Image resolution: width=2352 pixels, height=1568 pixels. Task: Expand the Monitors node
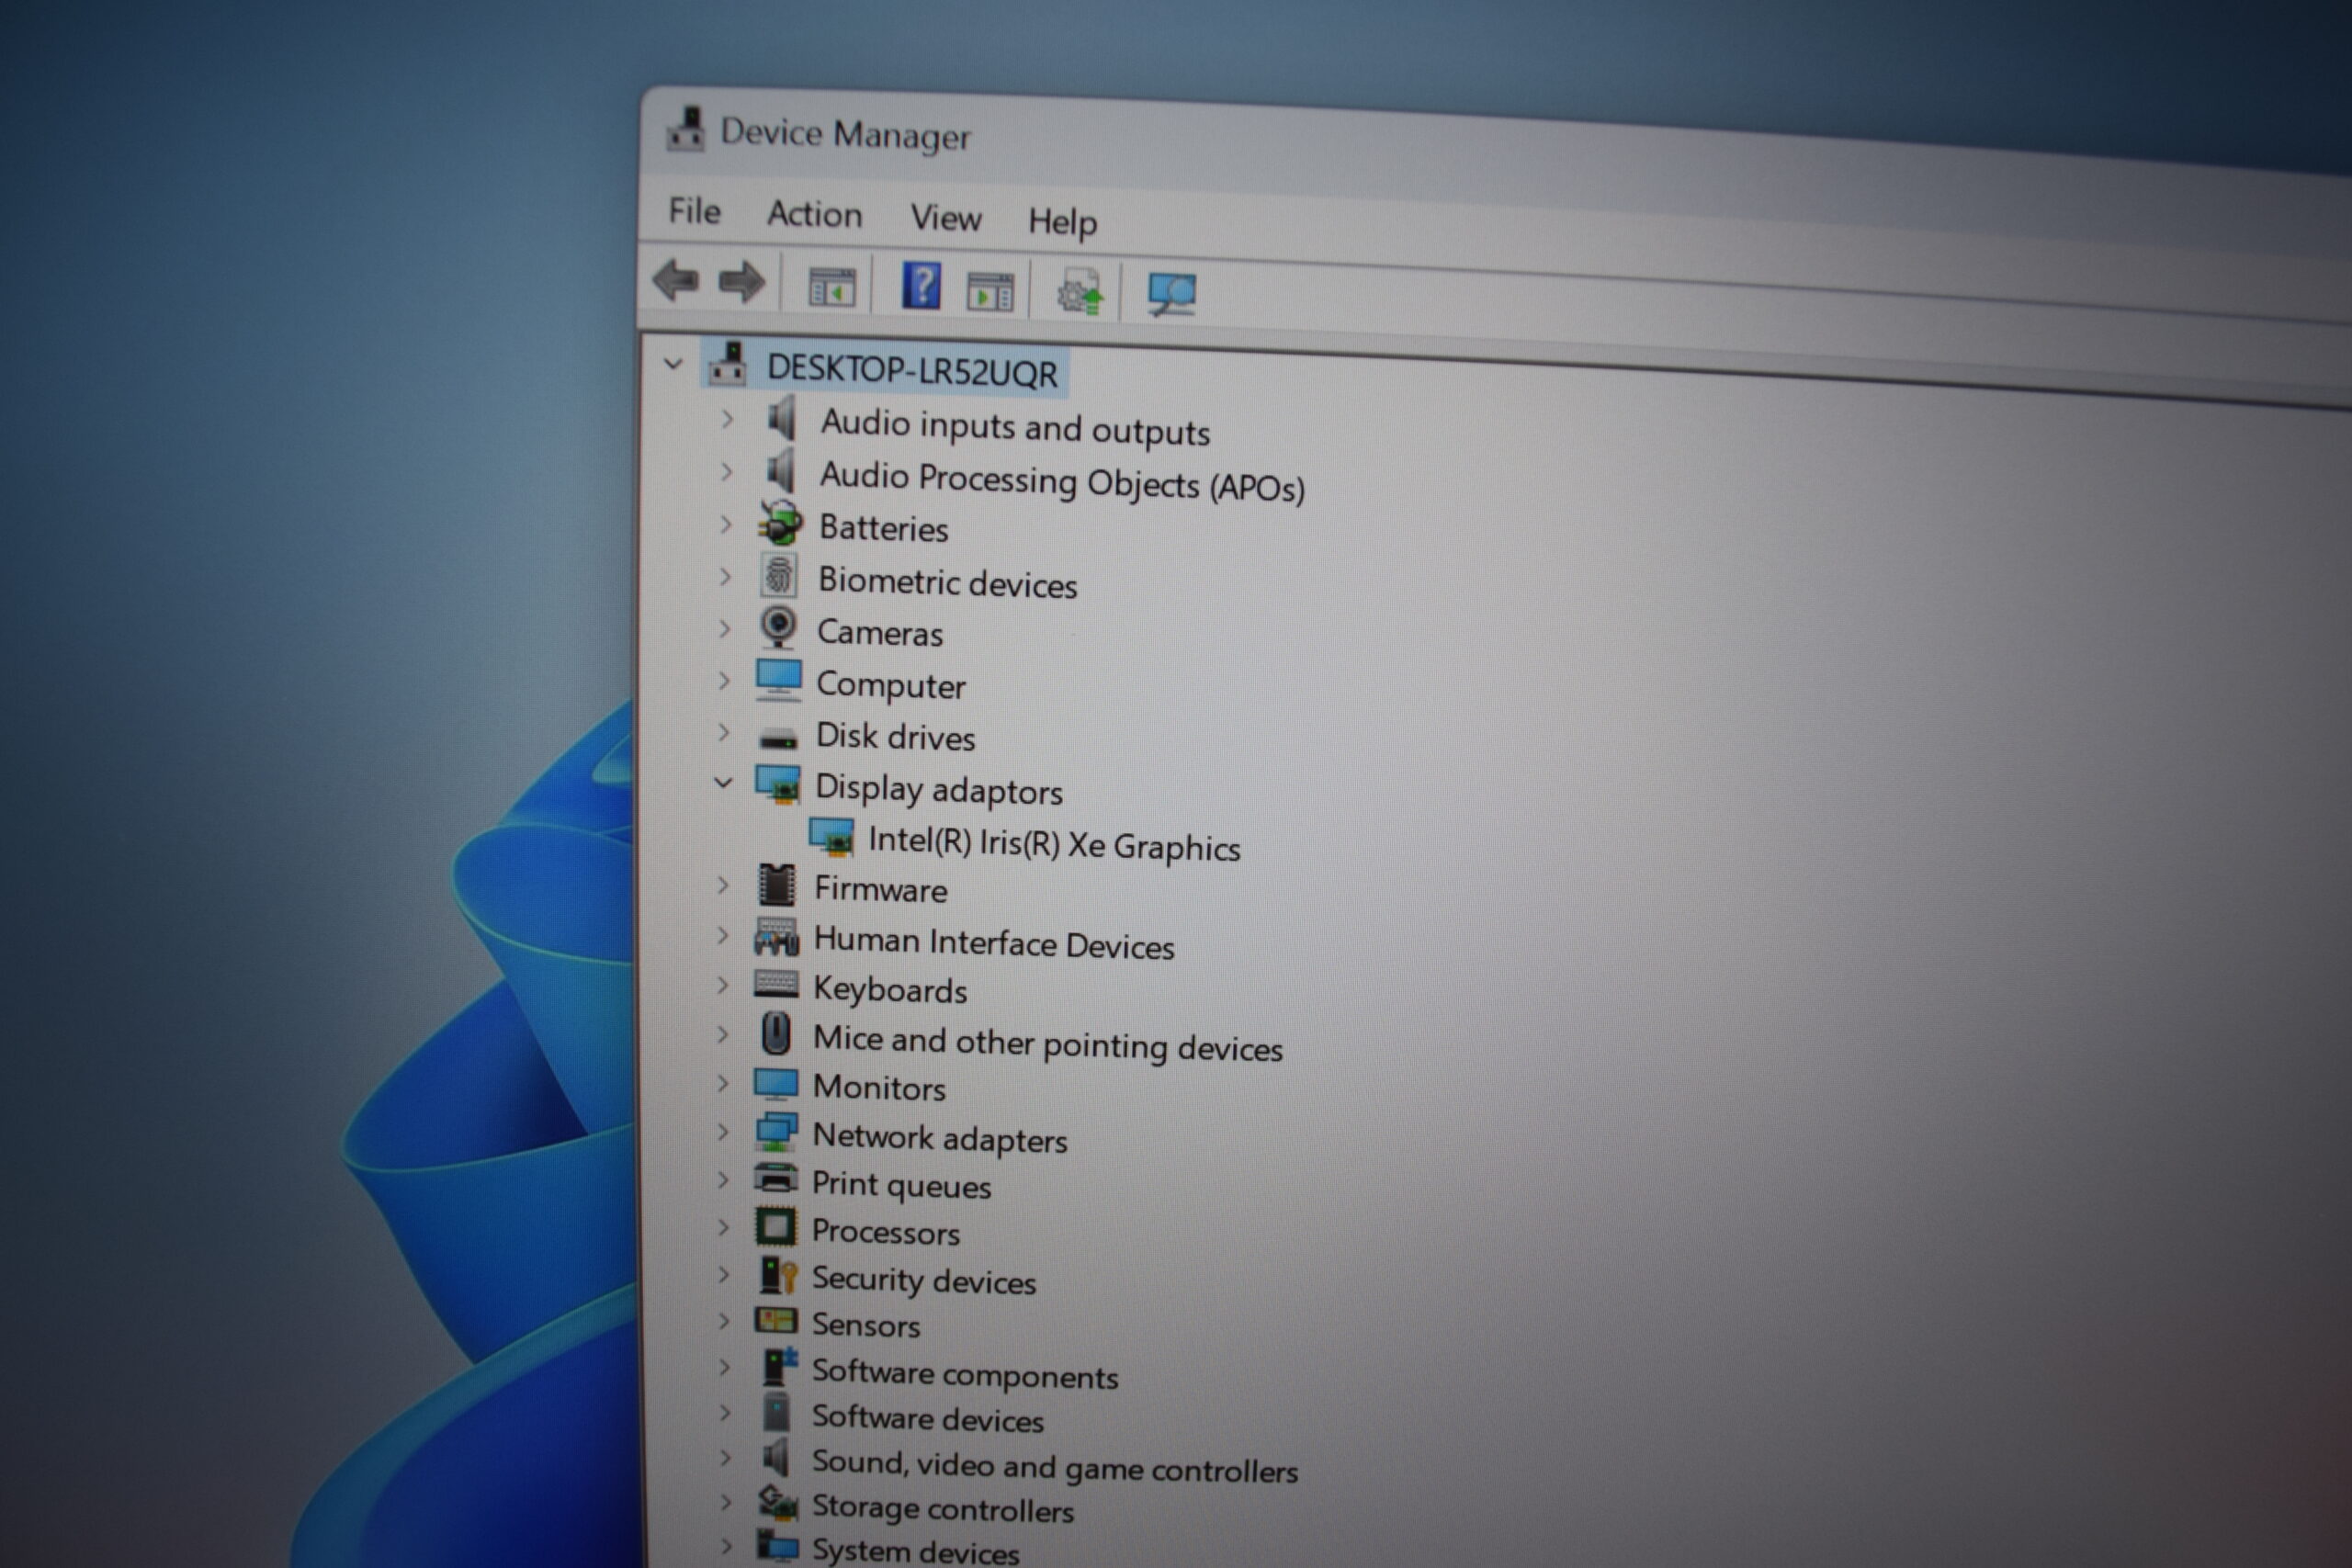(x=724, y=1083)
